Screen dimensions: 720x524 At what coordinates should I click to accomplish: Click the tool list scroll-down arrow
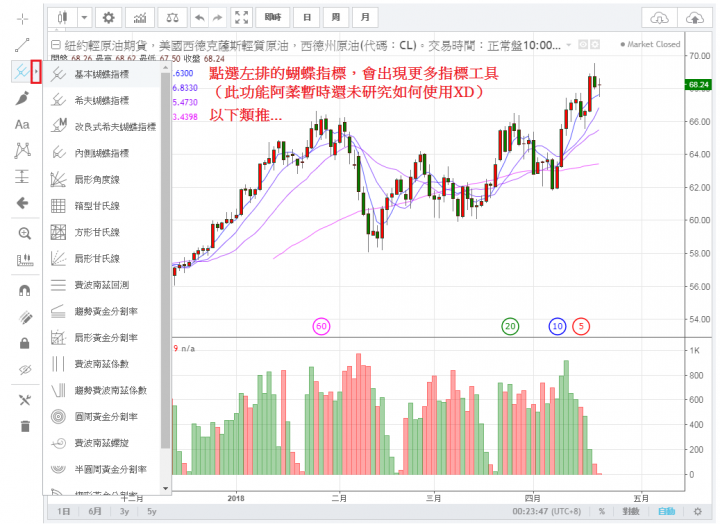pos(165,489)
